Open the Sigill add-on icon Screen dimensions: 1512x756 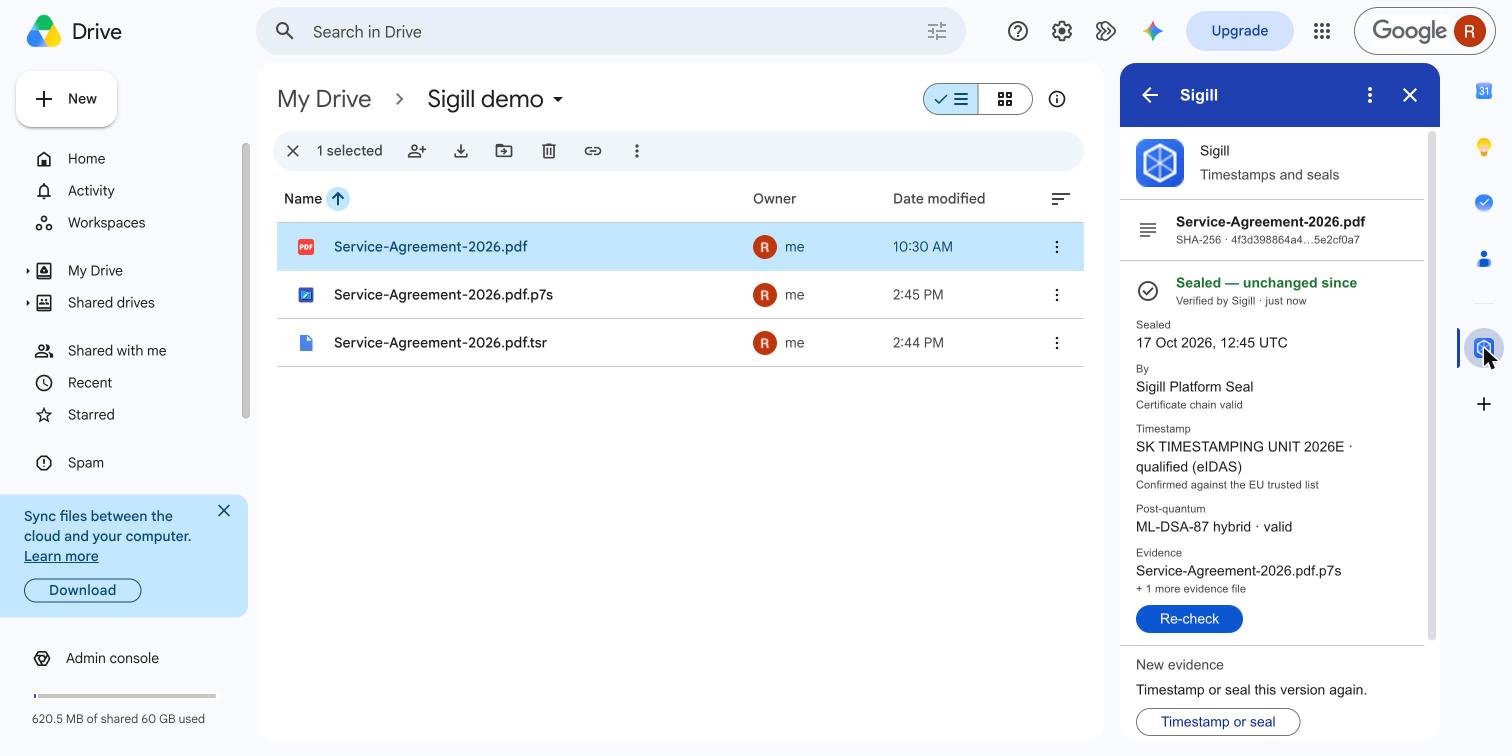coord(1484,348)
